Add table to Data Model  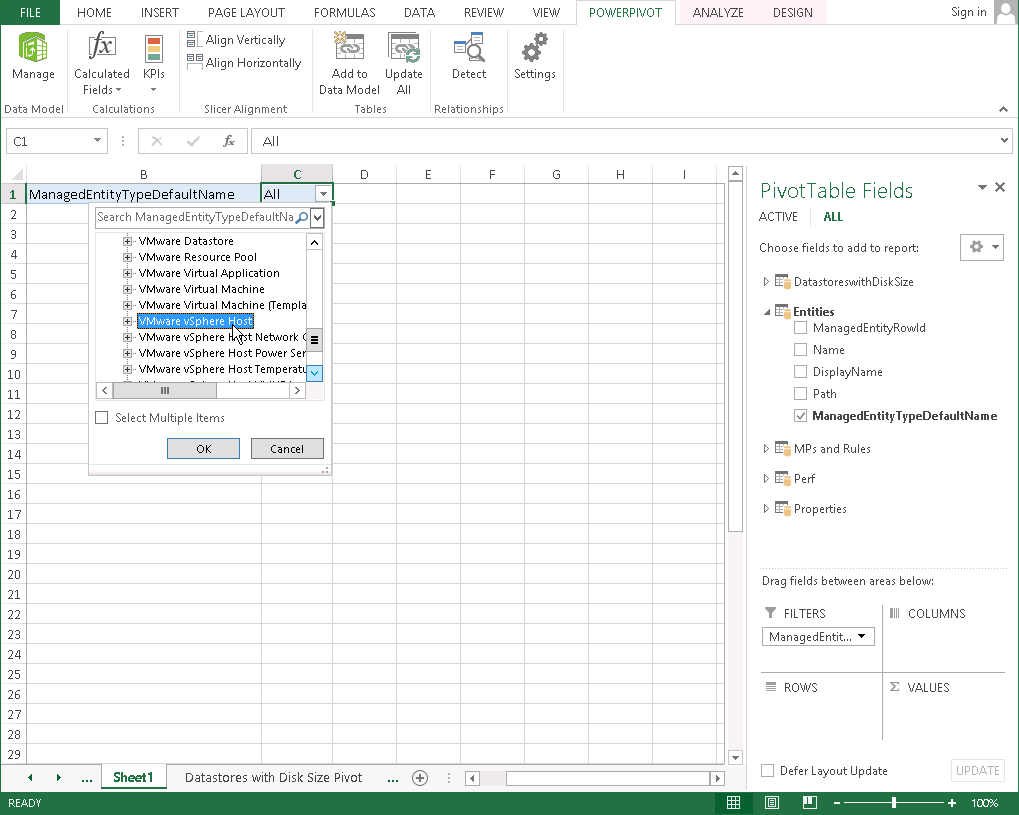coord(349,64)
